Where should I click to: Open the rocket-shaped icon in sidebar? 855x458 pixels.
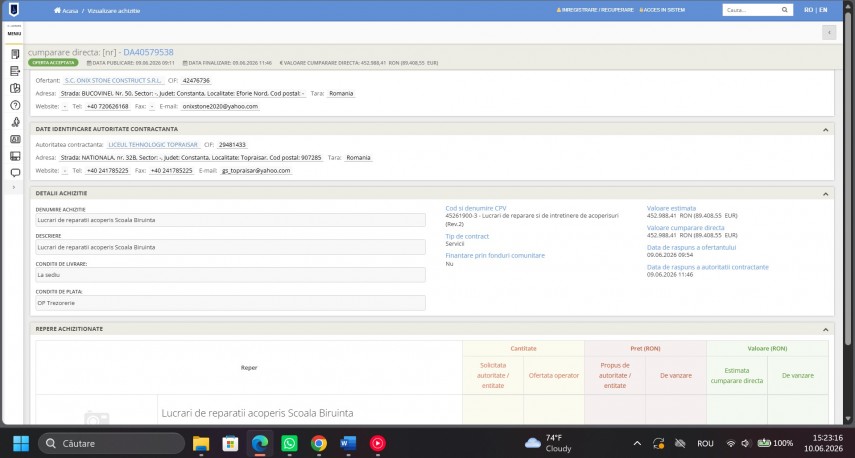pyautogui.click(x=15, y=122)
